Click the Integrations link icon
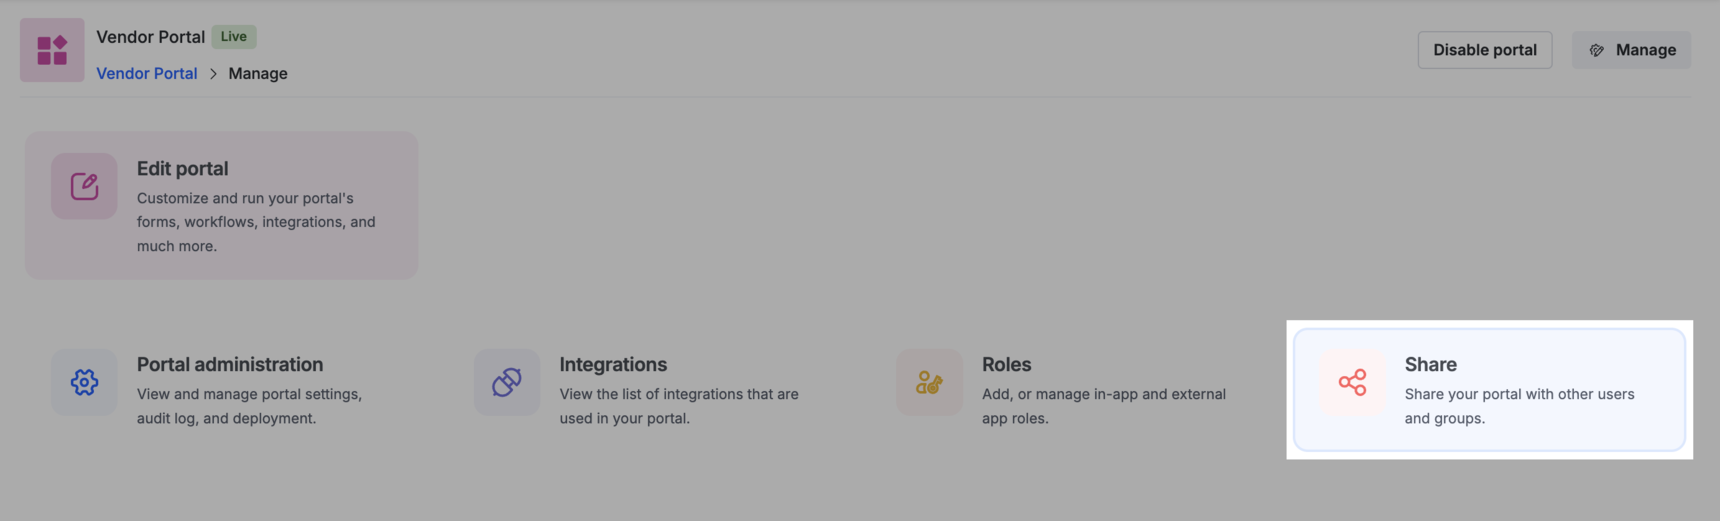Image resolution: width=1720 pixels, height=521 pixels. pos(507,382)
